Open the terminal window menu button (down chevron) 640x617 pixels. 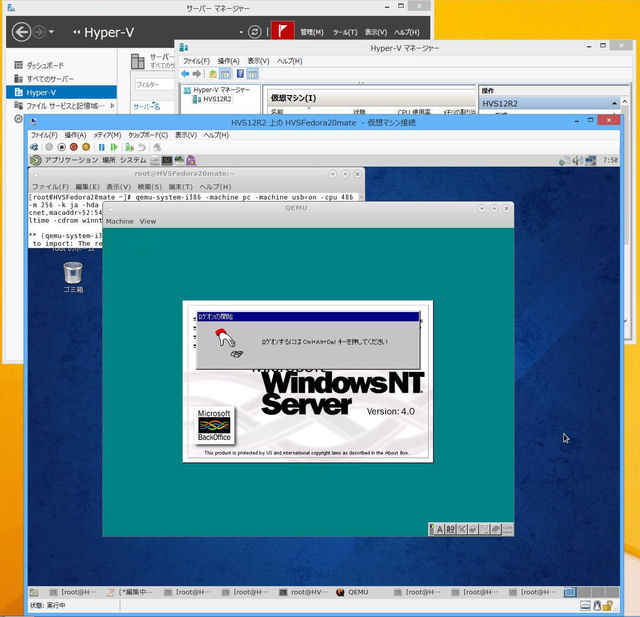click(x=333, y=174)
